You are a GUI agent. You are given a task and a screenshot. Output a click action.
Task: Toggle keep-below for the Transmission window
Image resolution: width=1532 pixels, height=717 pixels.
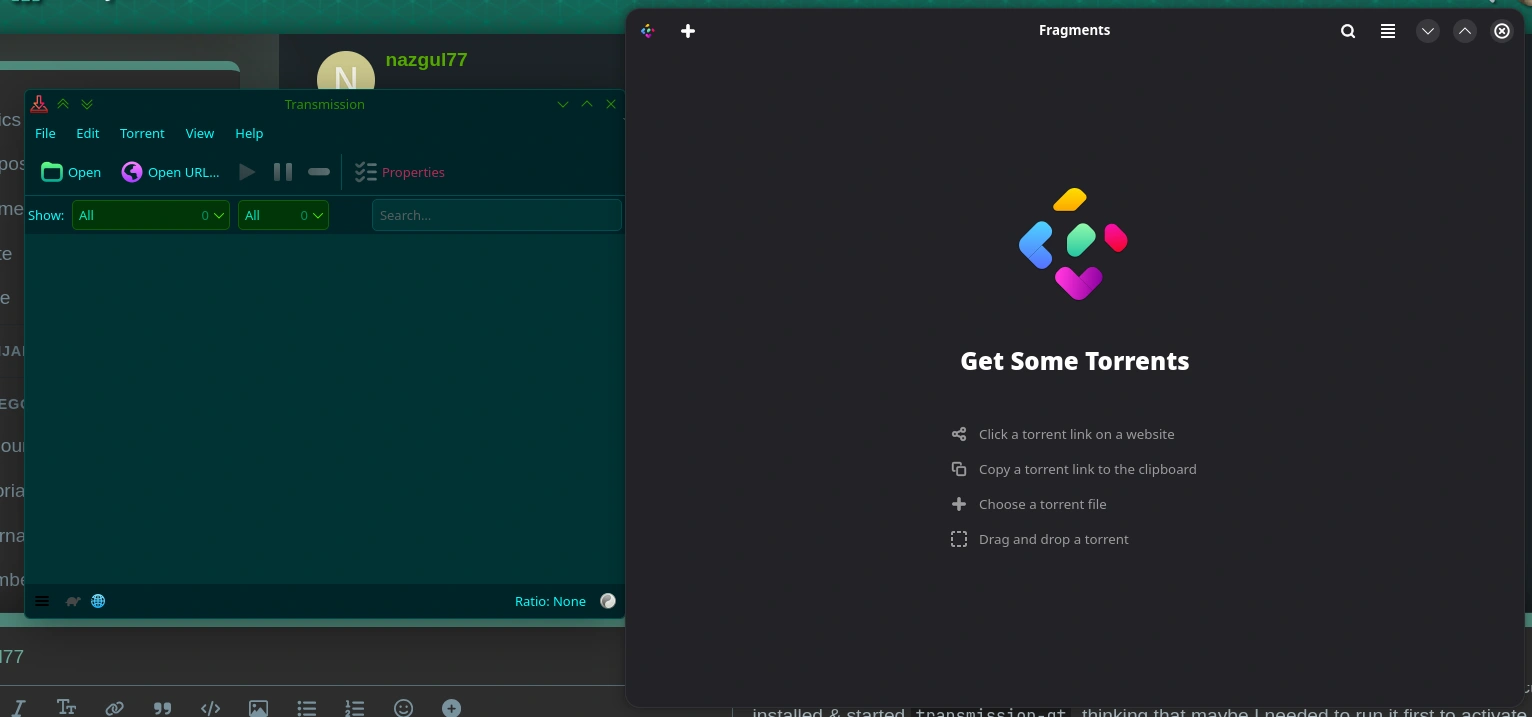click(x=87, y=104)
